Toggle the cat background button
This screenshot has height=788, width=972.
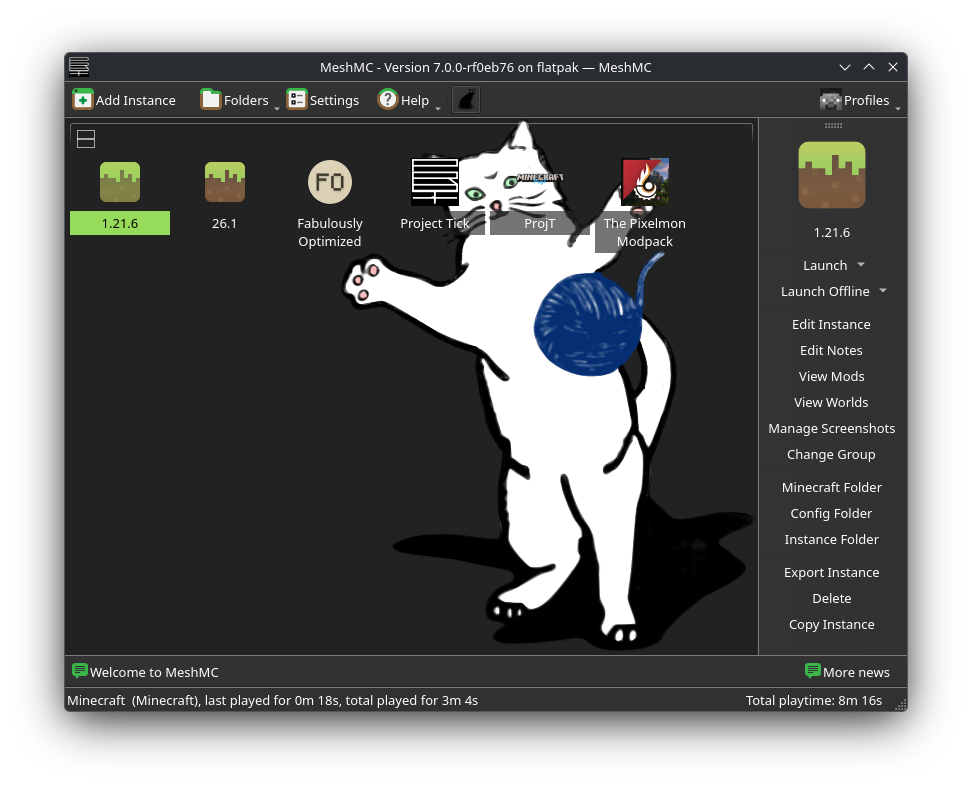[466, 100]
